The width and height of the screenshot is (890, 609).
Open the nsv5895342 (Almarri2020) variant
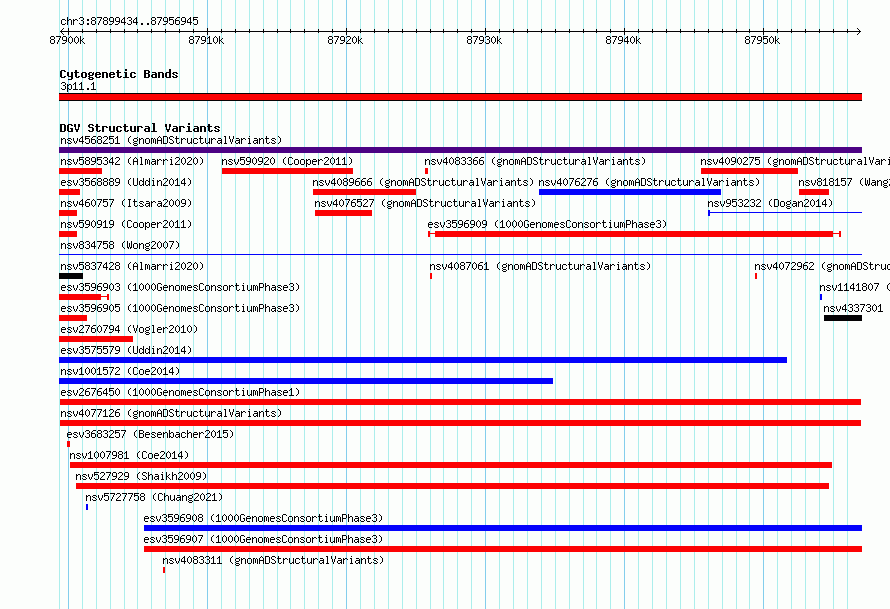pyautogui.click(x=132, y=161)
